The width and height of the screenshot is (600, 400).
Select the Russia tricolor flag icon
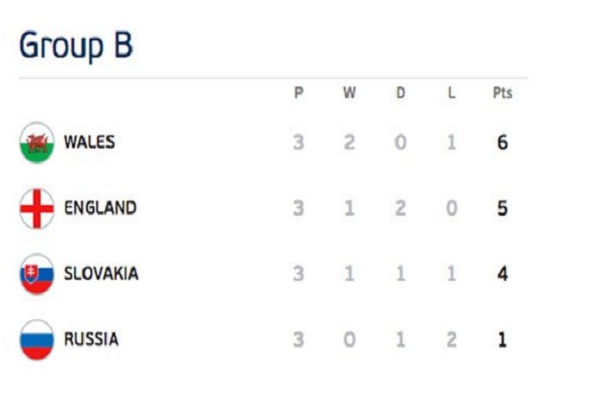(x=37, y=340)
